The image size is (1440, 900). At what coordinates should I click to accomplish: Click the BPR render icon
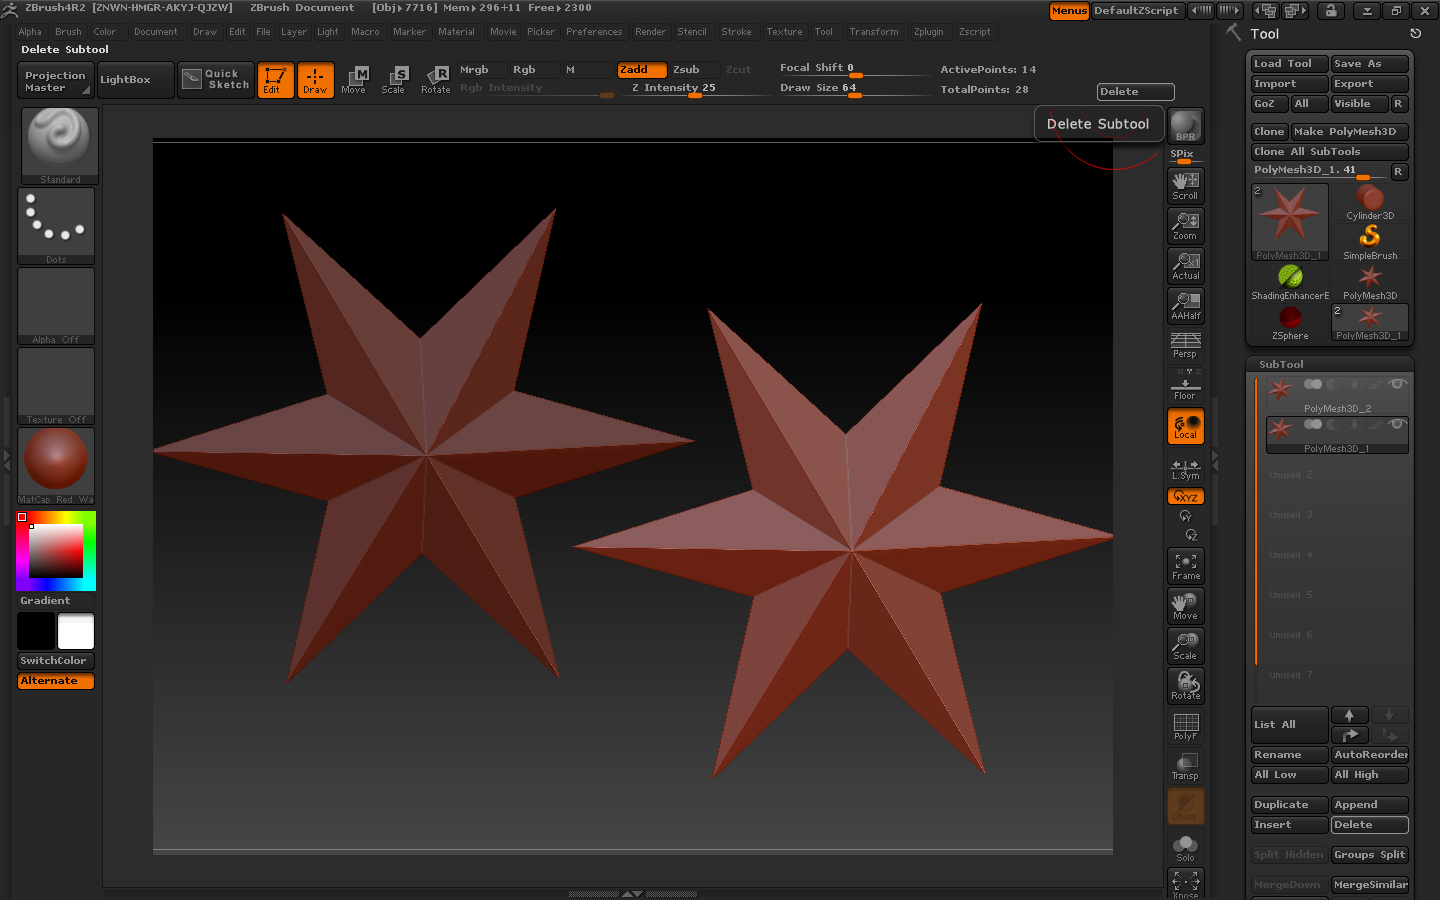point(1185,124)
